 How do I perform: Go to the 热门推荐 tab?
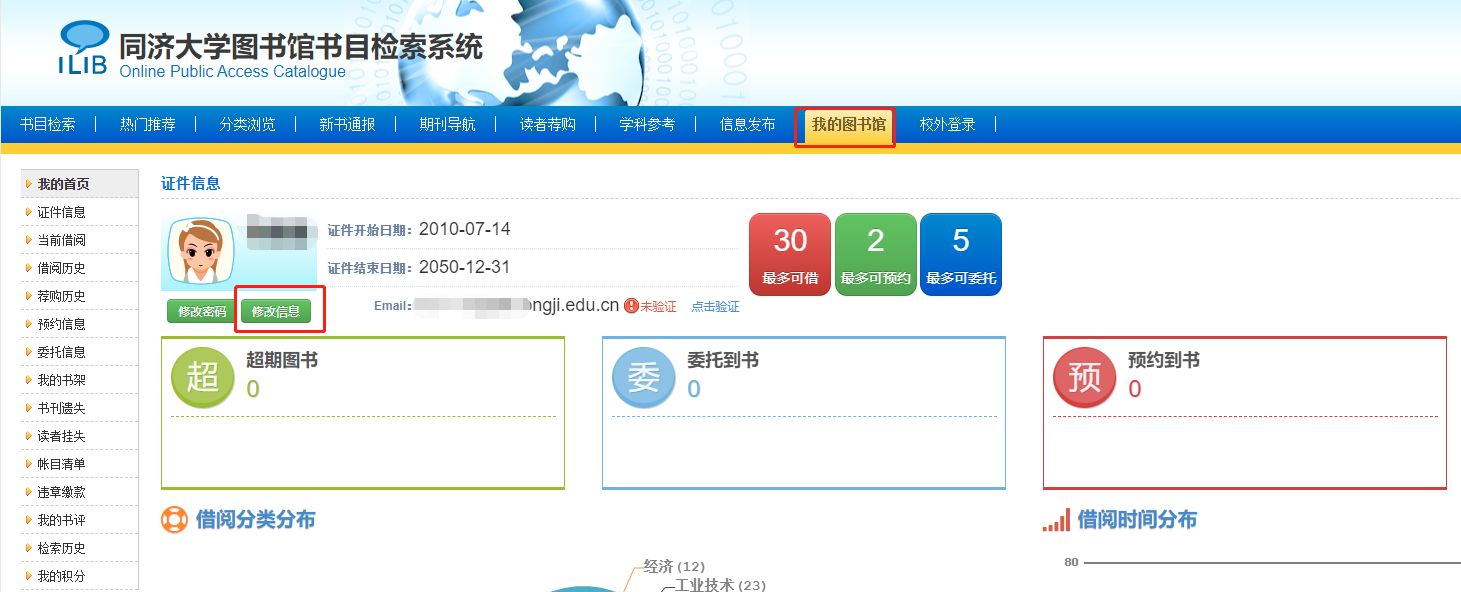[147, 125]
